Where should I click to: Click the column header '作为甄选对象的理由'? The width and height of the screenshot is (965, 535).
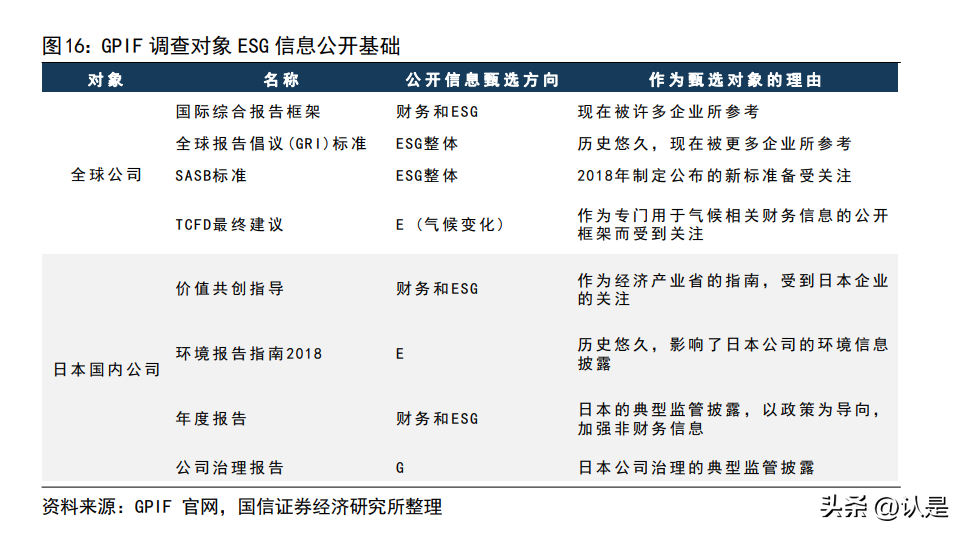tap(735, 79)
